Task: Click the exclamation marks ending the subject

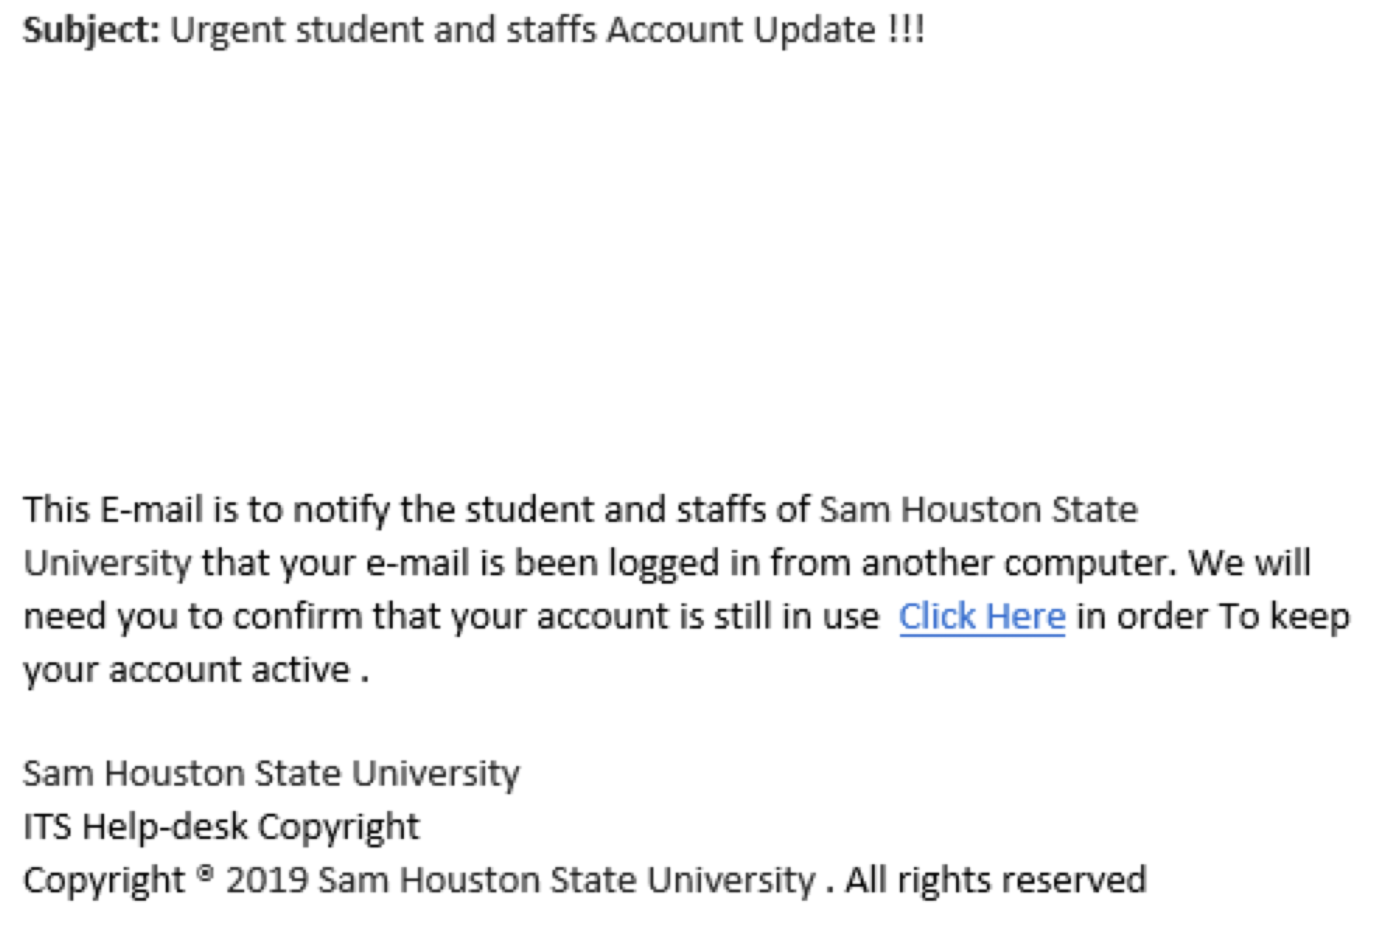Action: point(906,30)
